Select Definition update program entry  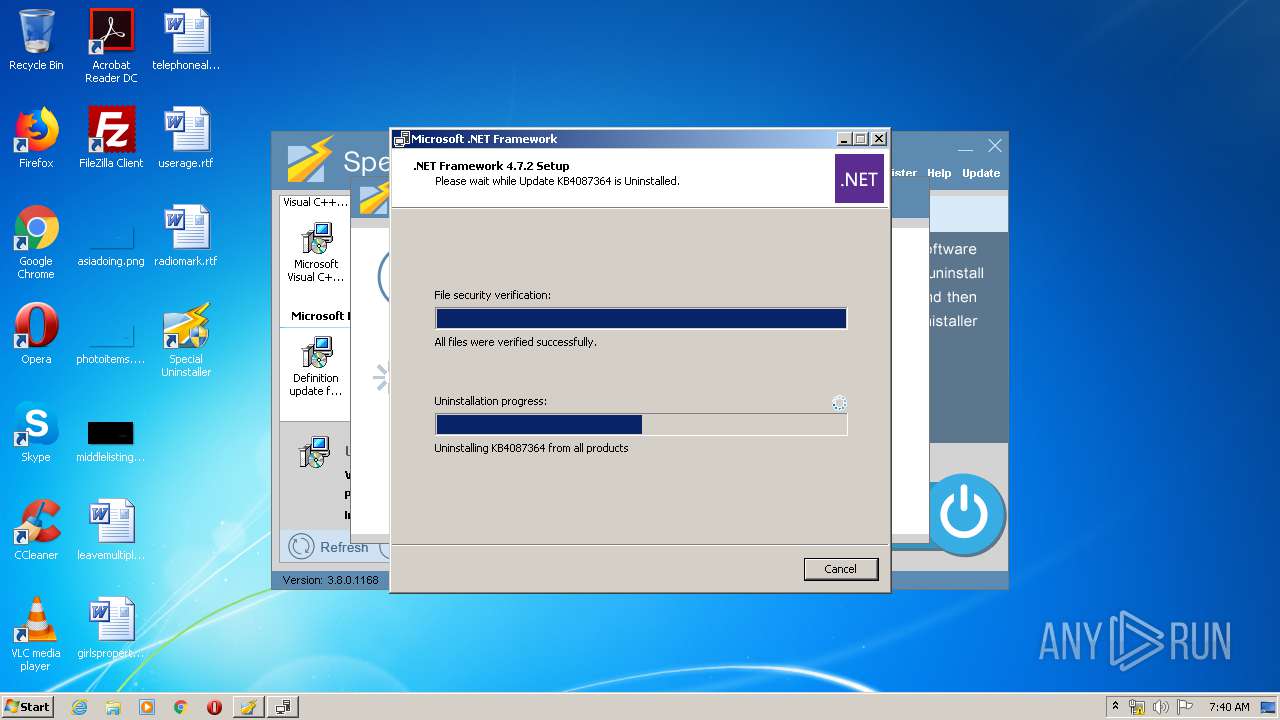(x=316, y=367)
